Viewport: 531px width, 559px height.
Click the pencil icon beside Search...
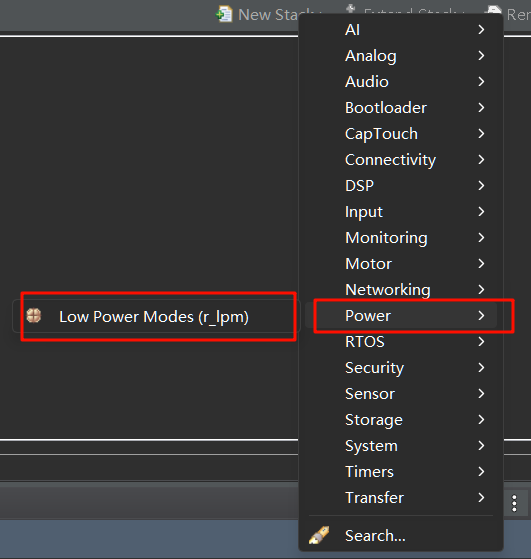[x=319, y=535]
